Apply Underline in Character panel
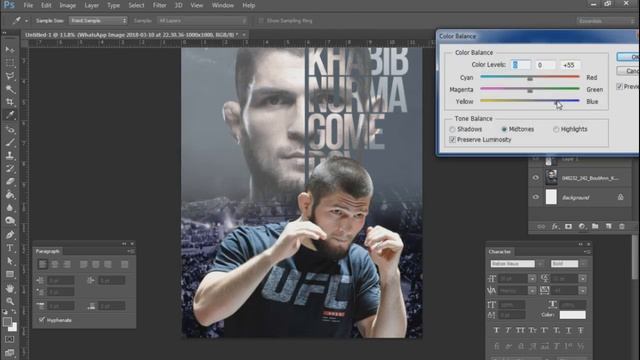 point(568,330)
